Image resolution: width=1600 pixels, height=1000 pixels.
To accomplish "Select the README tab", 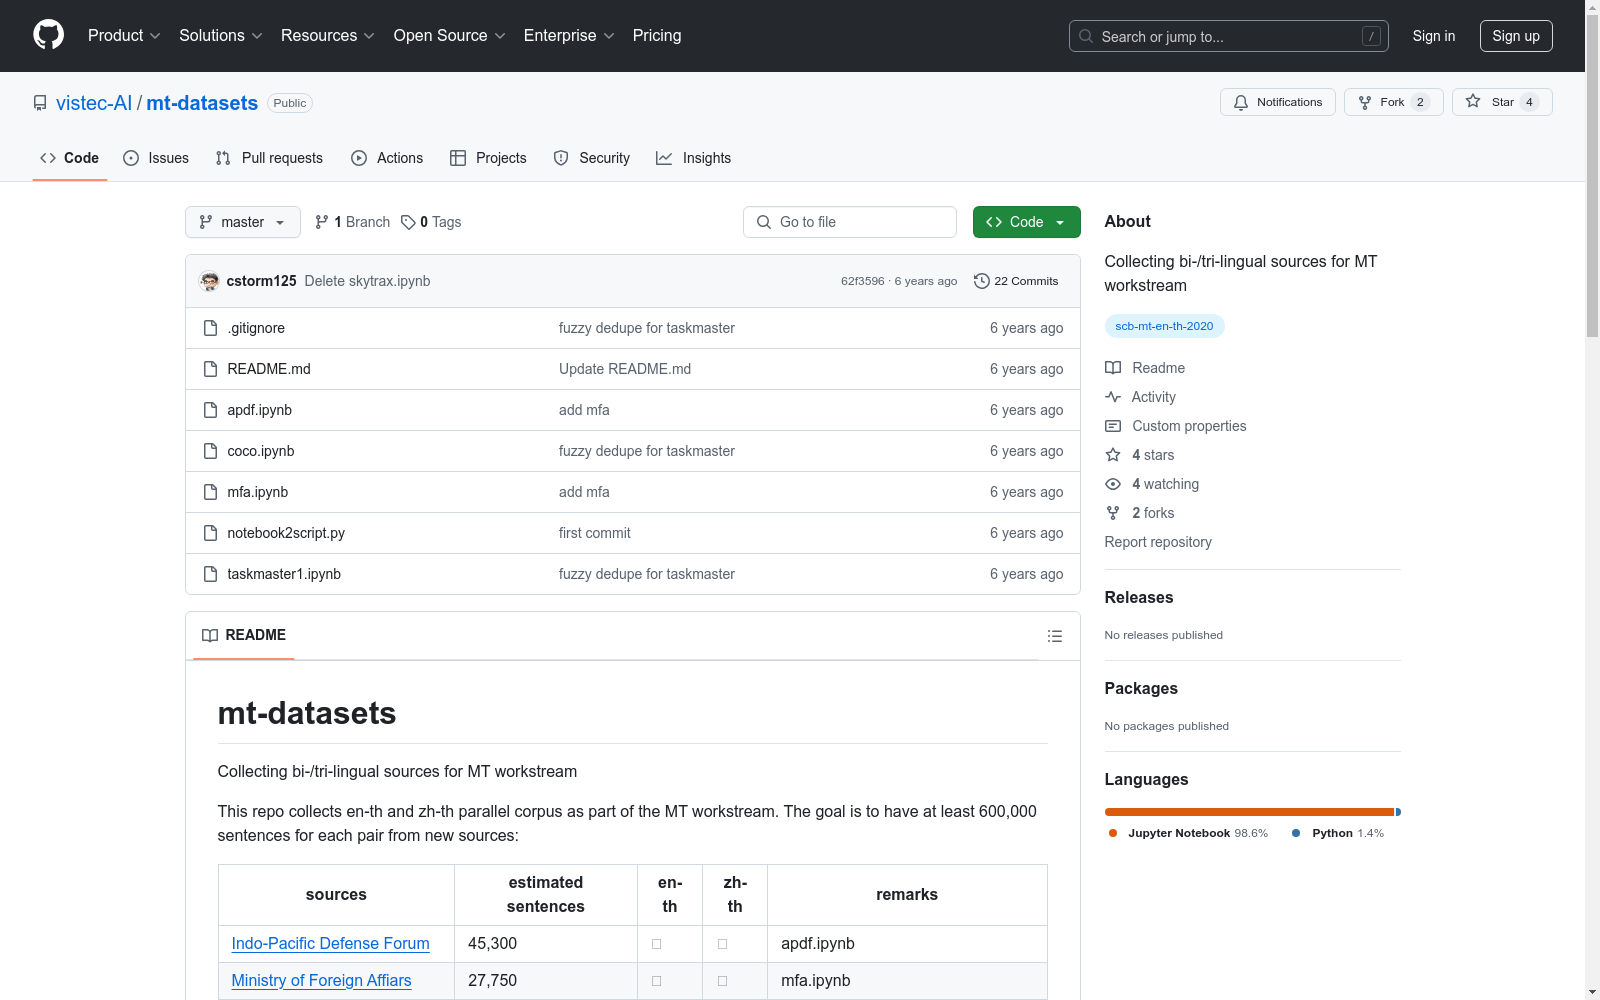I will click(x=244, y=635).
